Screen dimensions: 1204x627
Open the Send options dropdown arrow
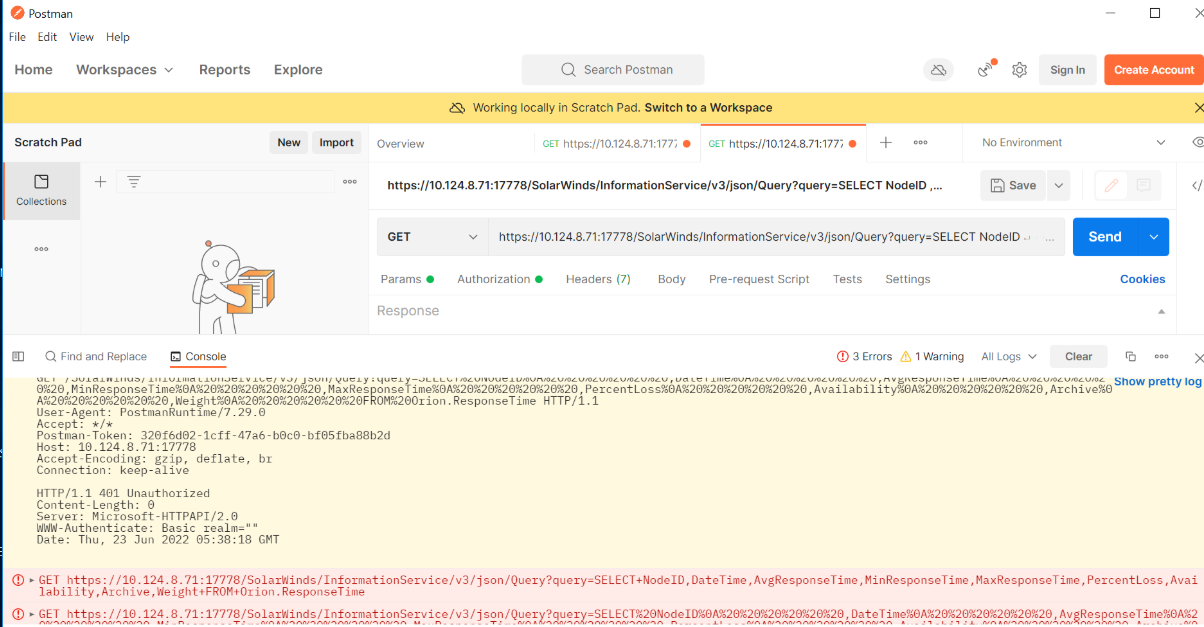[x=1153, y=237]
